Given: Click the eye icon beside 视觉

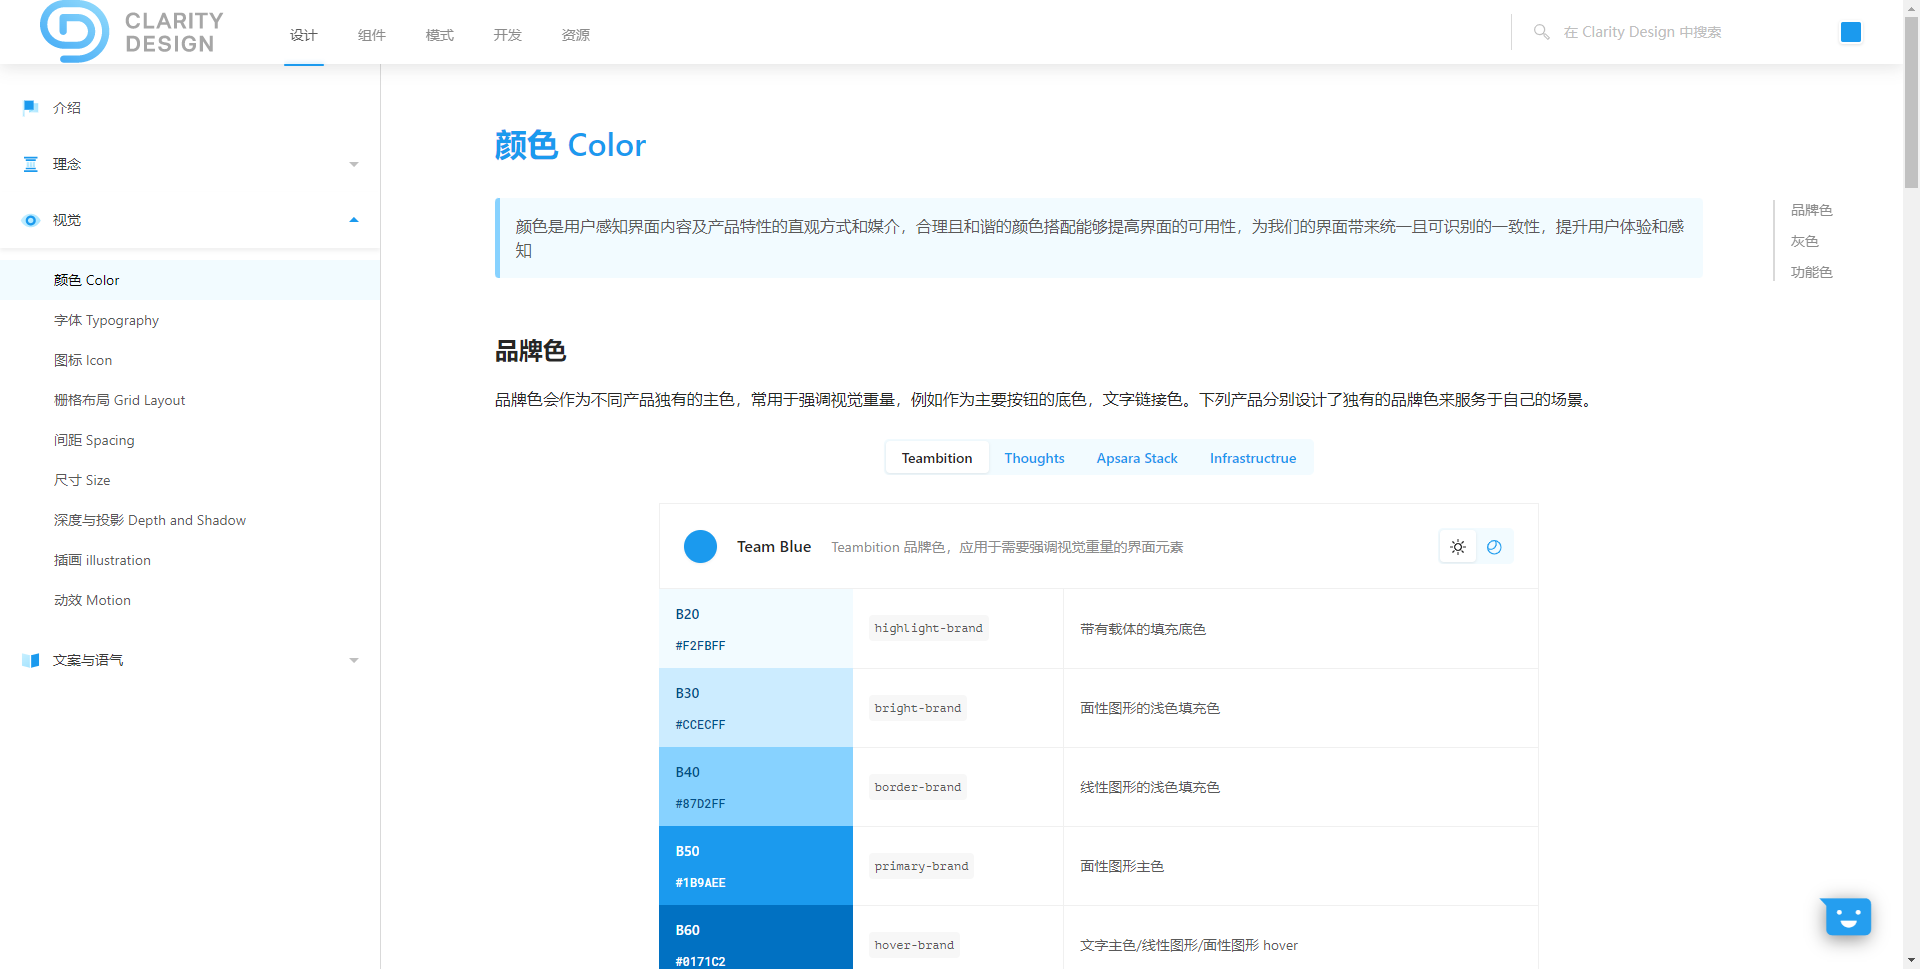Looking at the screenshot, I should [x=31, y=220].
